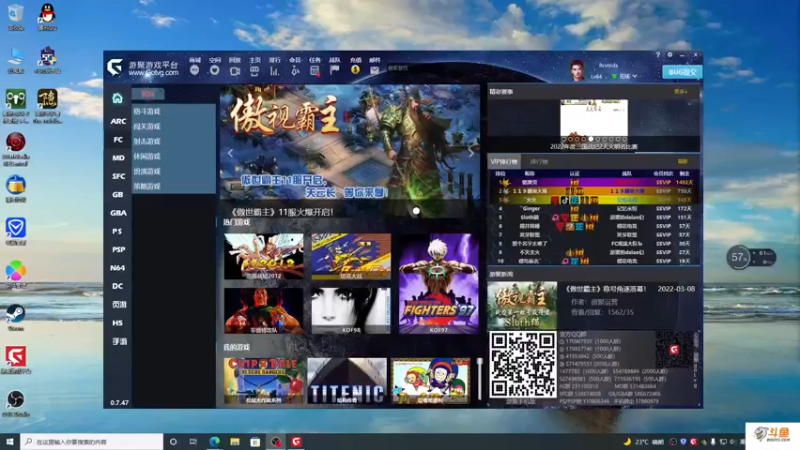Open 射击游戏 category
The width and height of the screenshot is (800, 450).
(x=147, y=141)
